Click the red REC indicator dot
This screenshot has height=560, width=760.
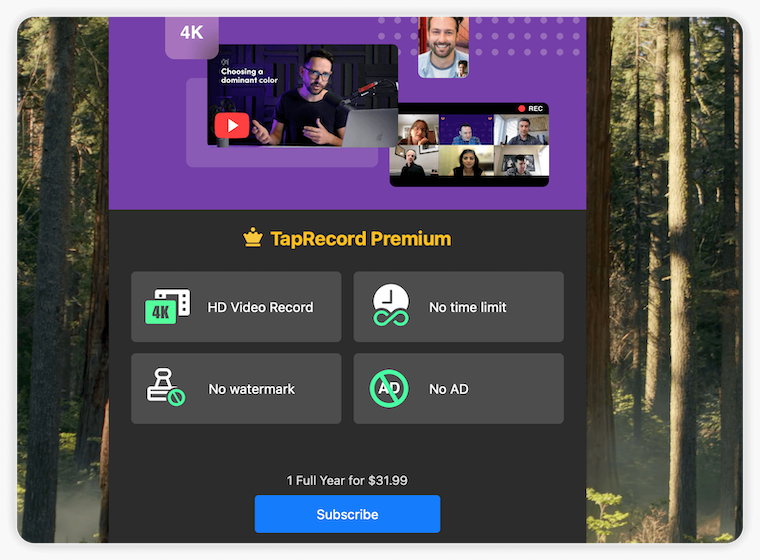(x=521, y=108)
